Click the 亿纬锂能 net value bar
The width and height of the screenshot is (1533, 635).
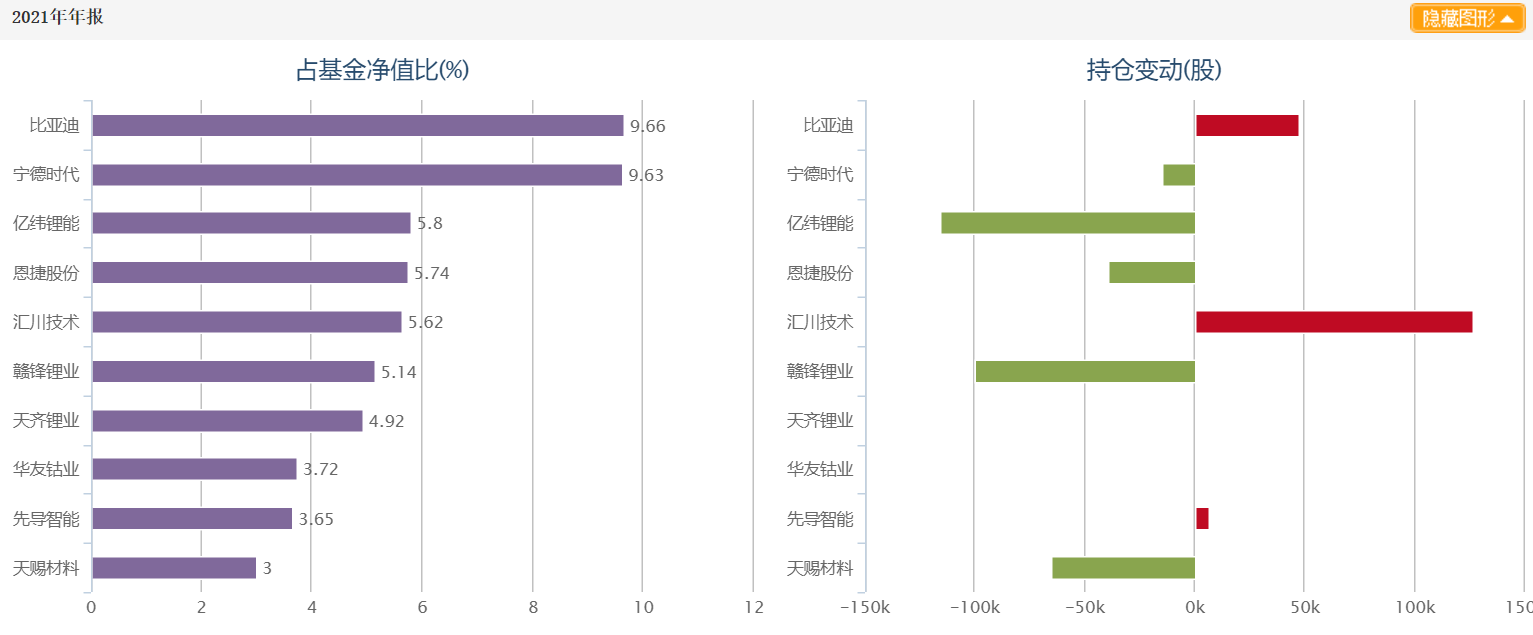pyautogui.click(x=250, y=223)
